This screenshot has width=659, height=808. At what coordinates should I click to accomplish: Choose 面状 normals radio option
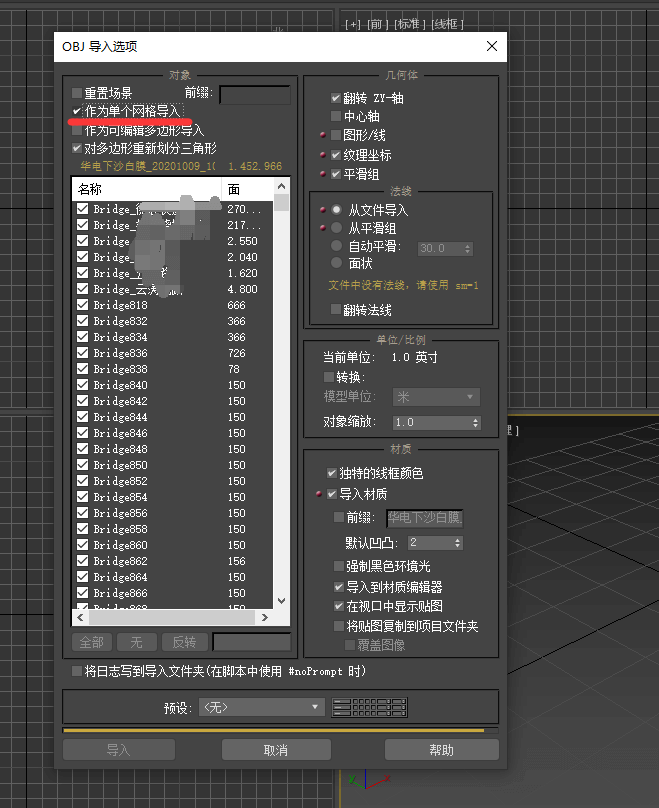click(x=337, y=263)
